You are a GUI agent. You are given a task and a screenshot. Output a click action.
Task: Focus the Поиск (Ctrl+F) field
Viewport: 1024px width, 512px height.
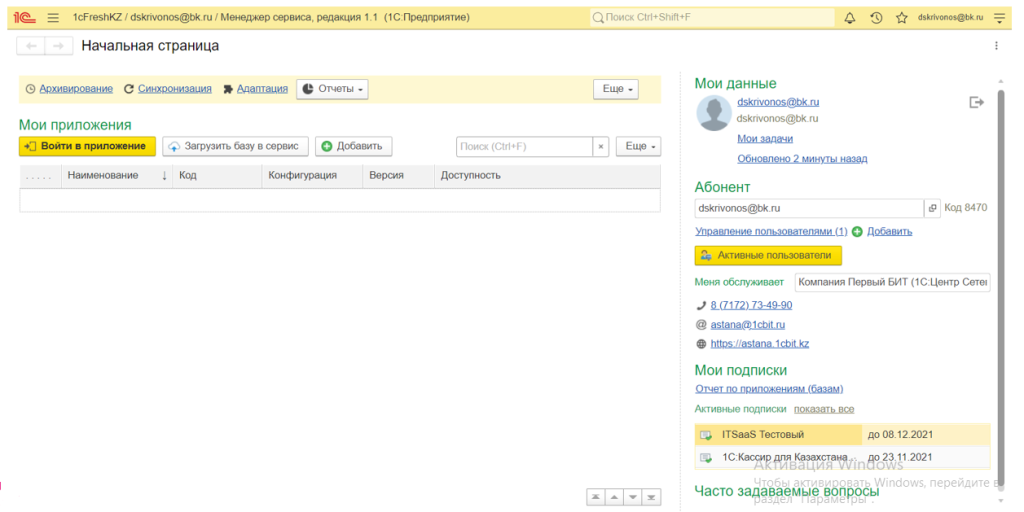pos(524,146)
